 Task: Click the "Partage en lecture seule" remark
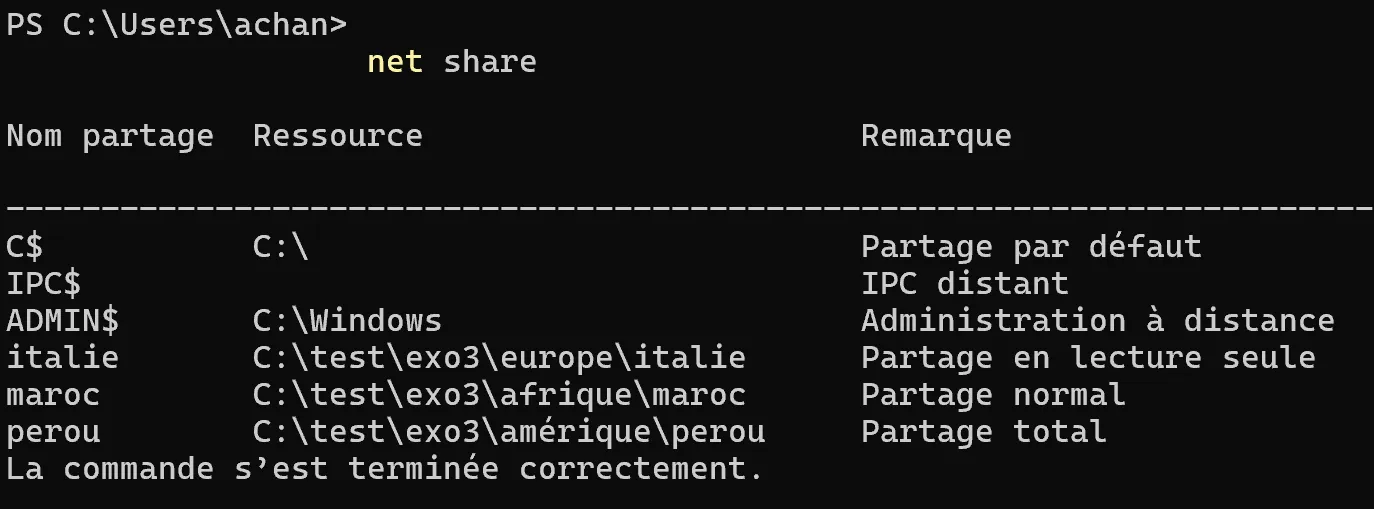click(1088, 357)
